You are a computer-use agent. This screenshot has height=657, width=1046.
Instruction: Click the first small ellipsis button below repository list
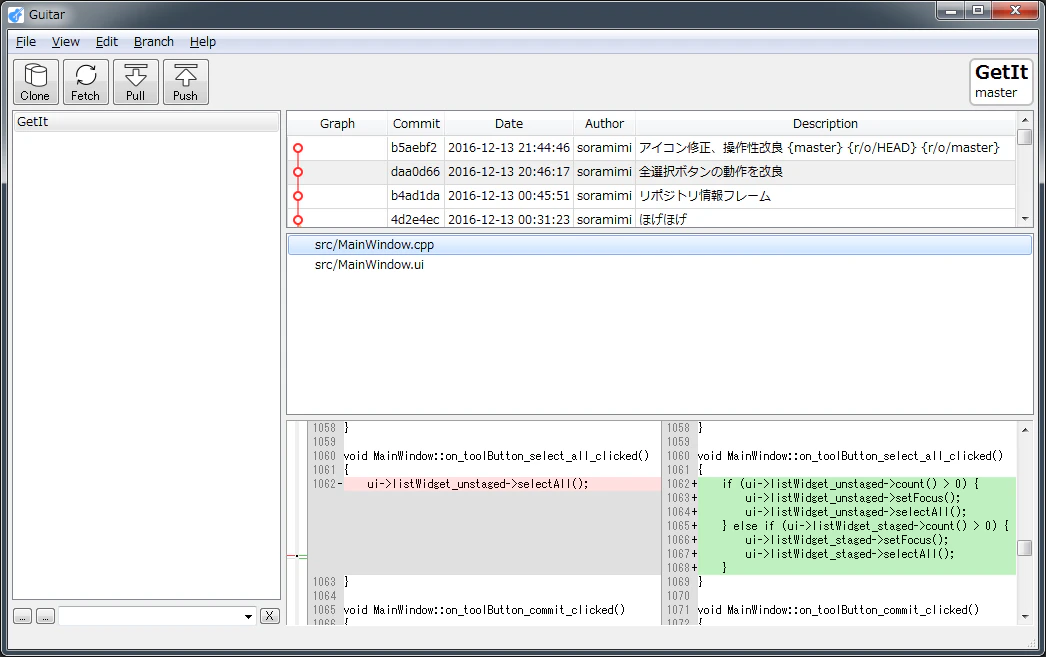coord(23,616)
